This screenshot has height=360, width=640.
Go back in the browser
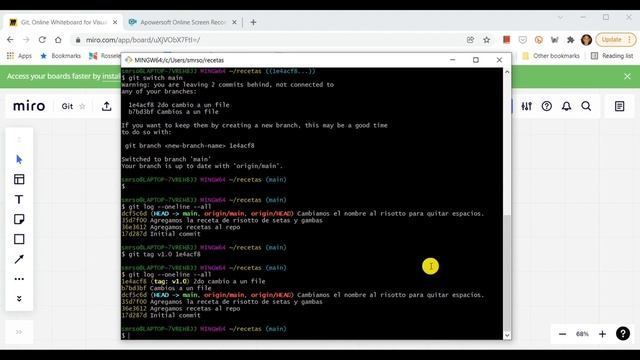(x=10, y=40)
